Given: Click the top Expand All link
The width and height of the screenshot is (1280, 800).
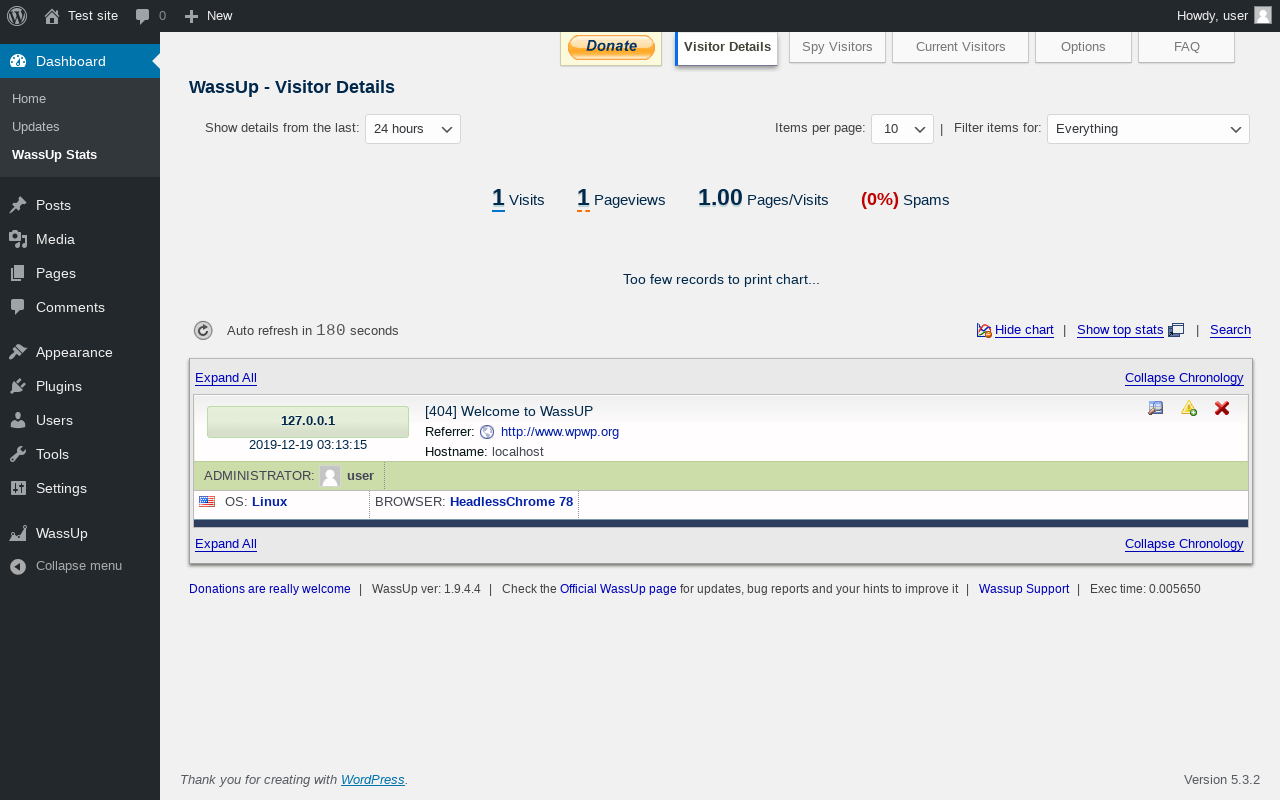Looking at the screenshot, I should pyautogui.click(x=226, y=378).
